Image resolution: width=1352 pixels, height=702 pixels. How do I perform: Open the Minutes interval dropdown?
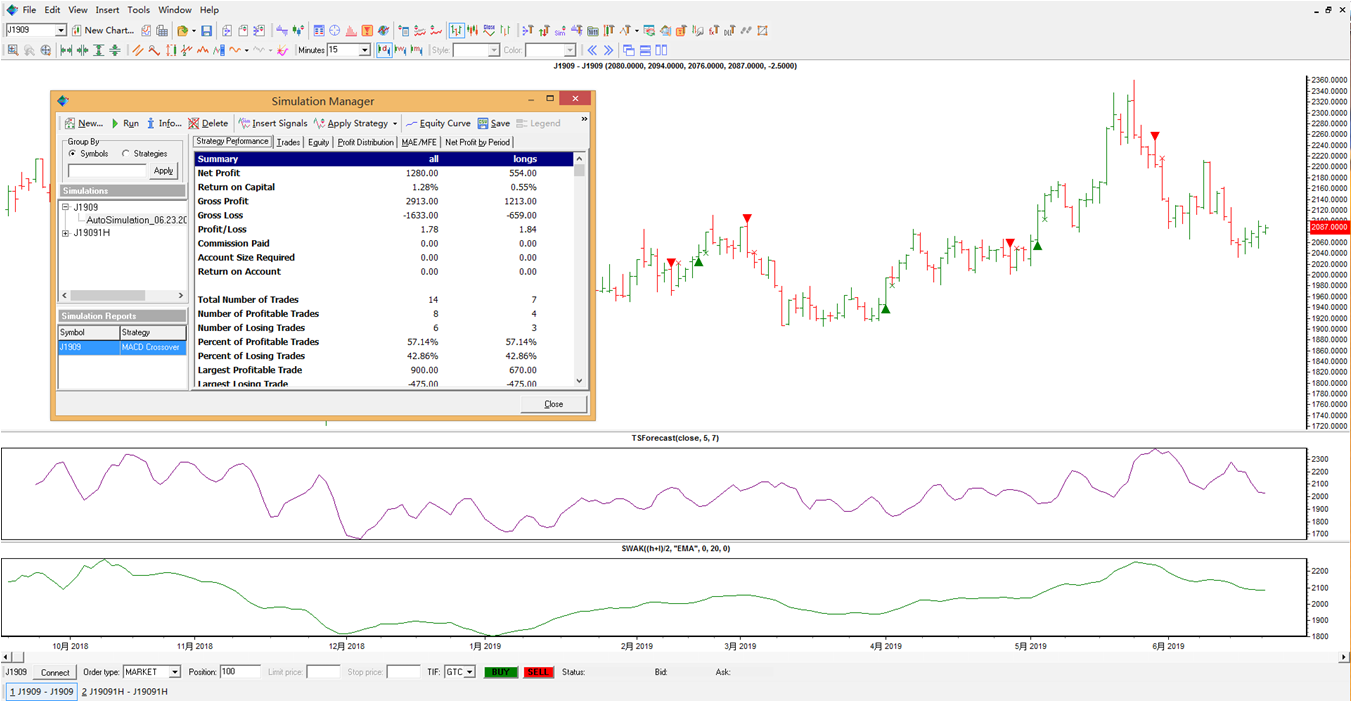364,50
